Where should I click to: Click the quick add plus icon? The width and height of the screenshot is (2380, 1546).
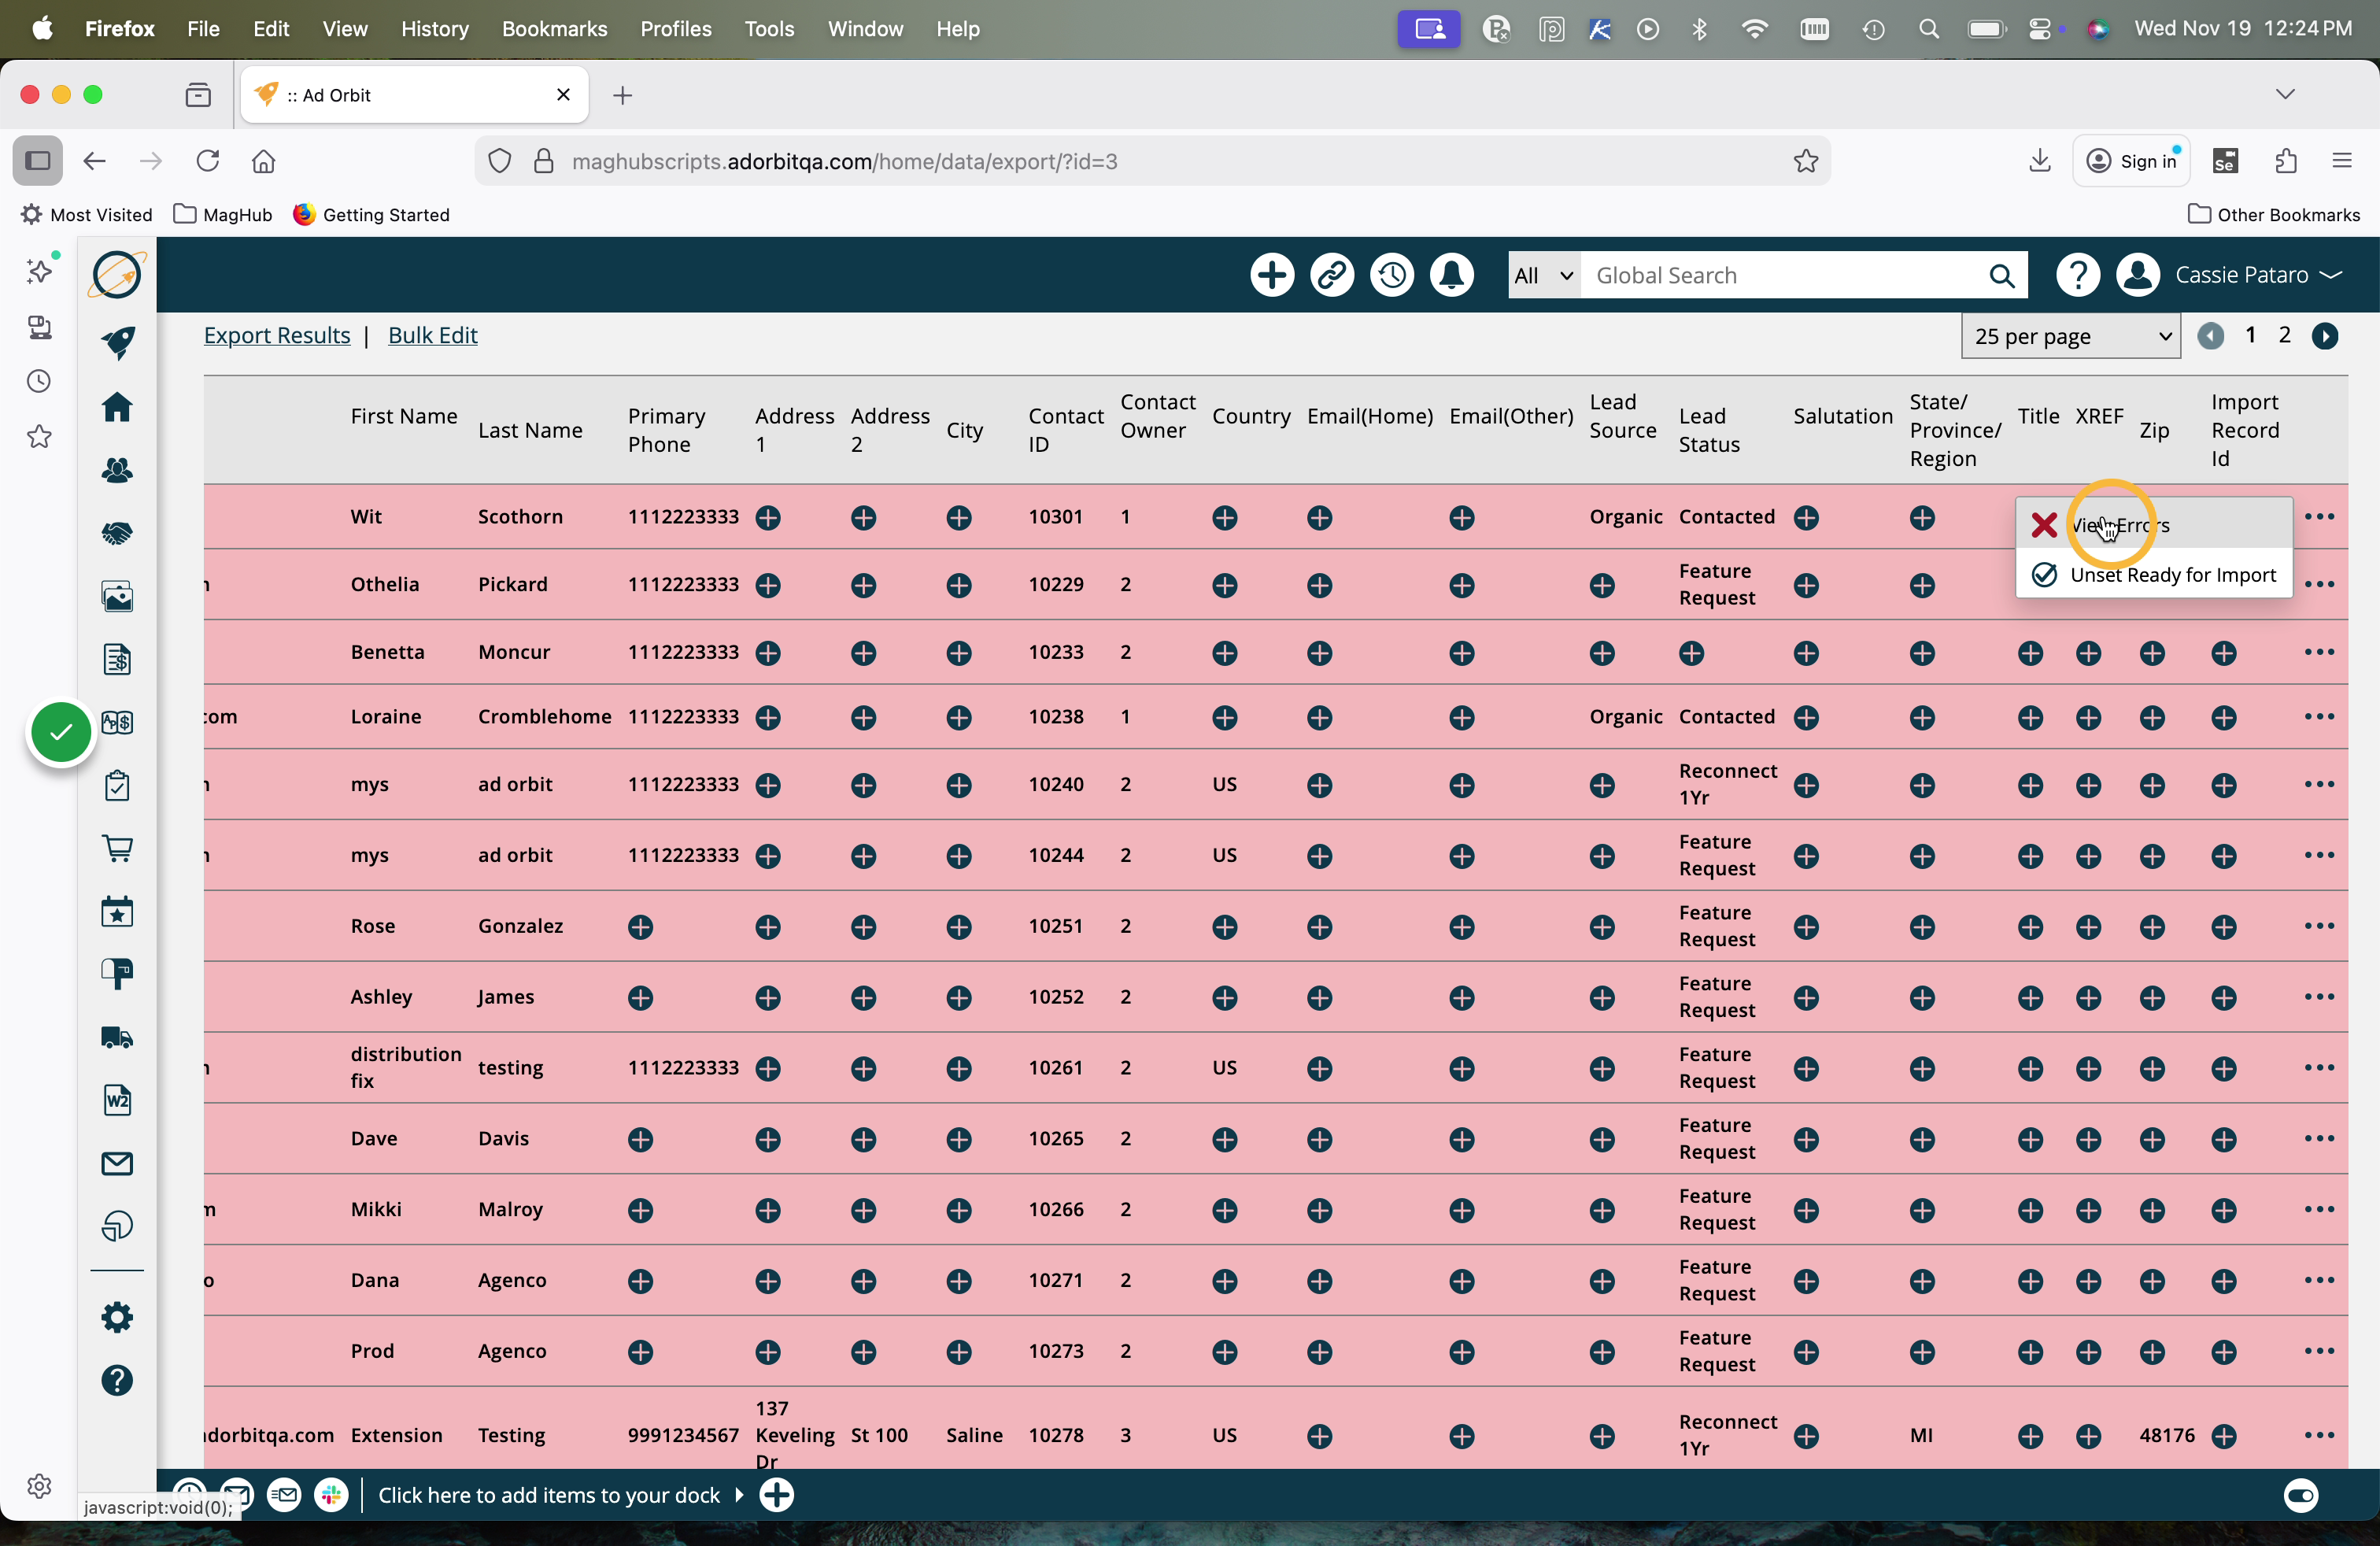pos(1272,275)
